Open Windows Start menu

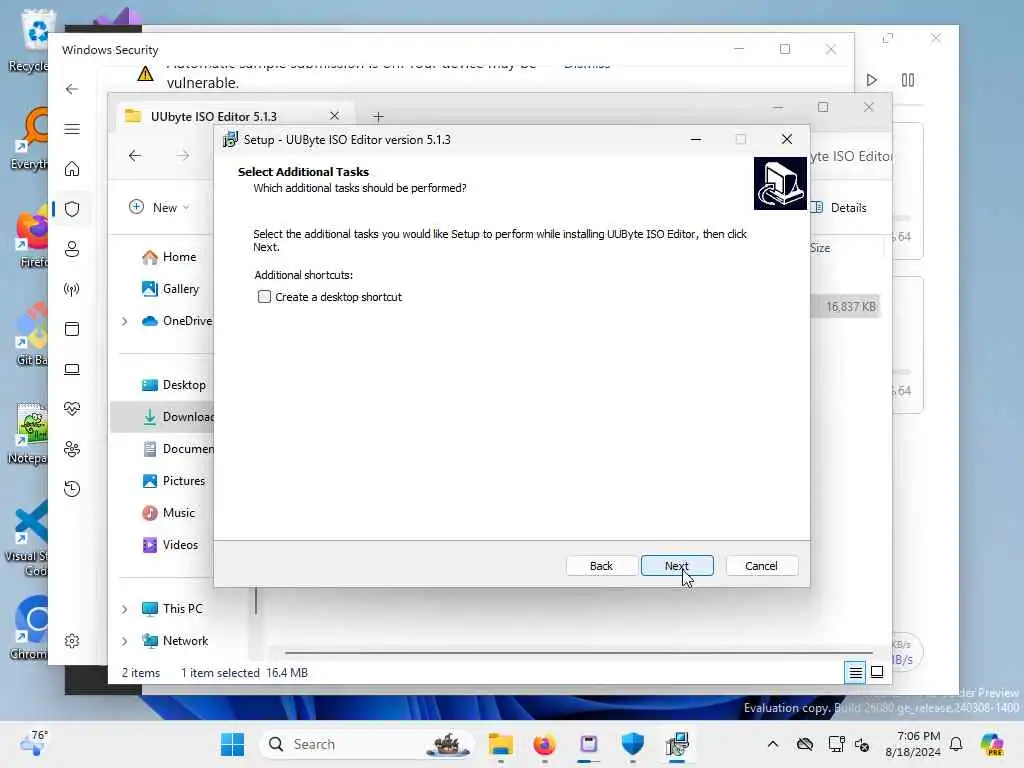(232, 744)
